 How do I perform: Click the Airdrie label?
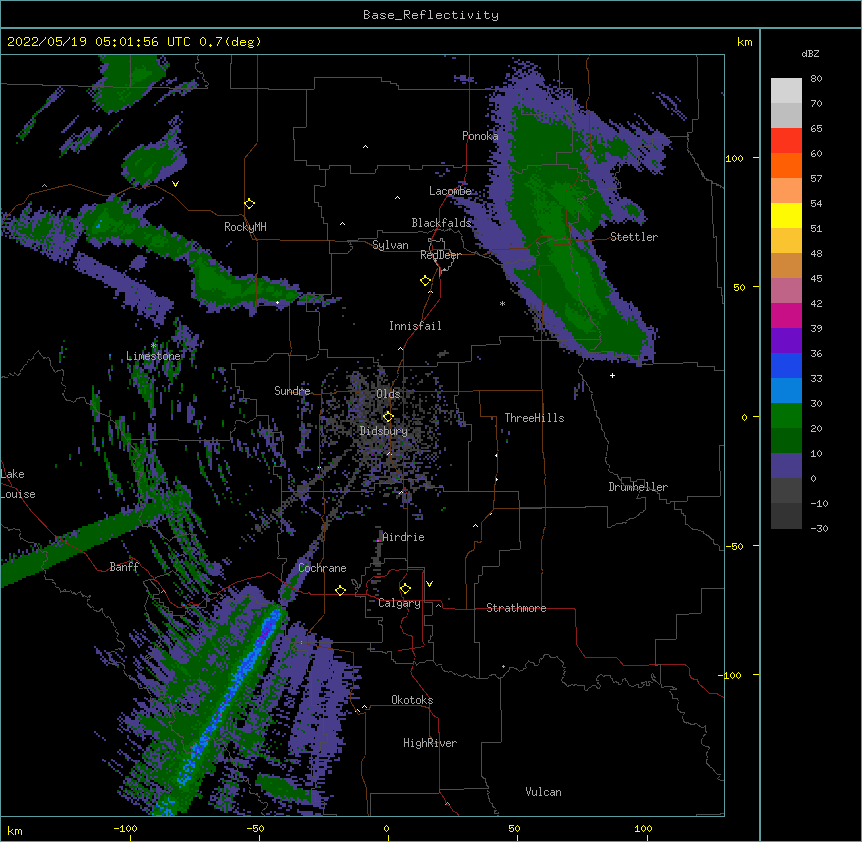coord(404,537)
